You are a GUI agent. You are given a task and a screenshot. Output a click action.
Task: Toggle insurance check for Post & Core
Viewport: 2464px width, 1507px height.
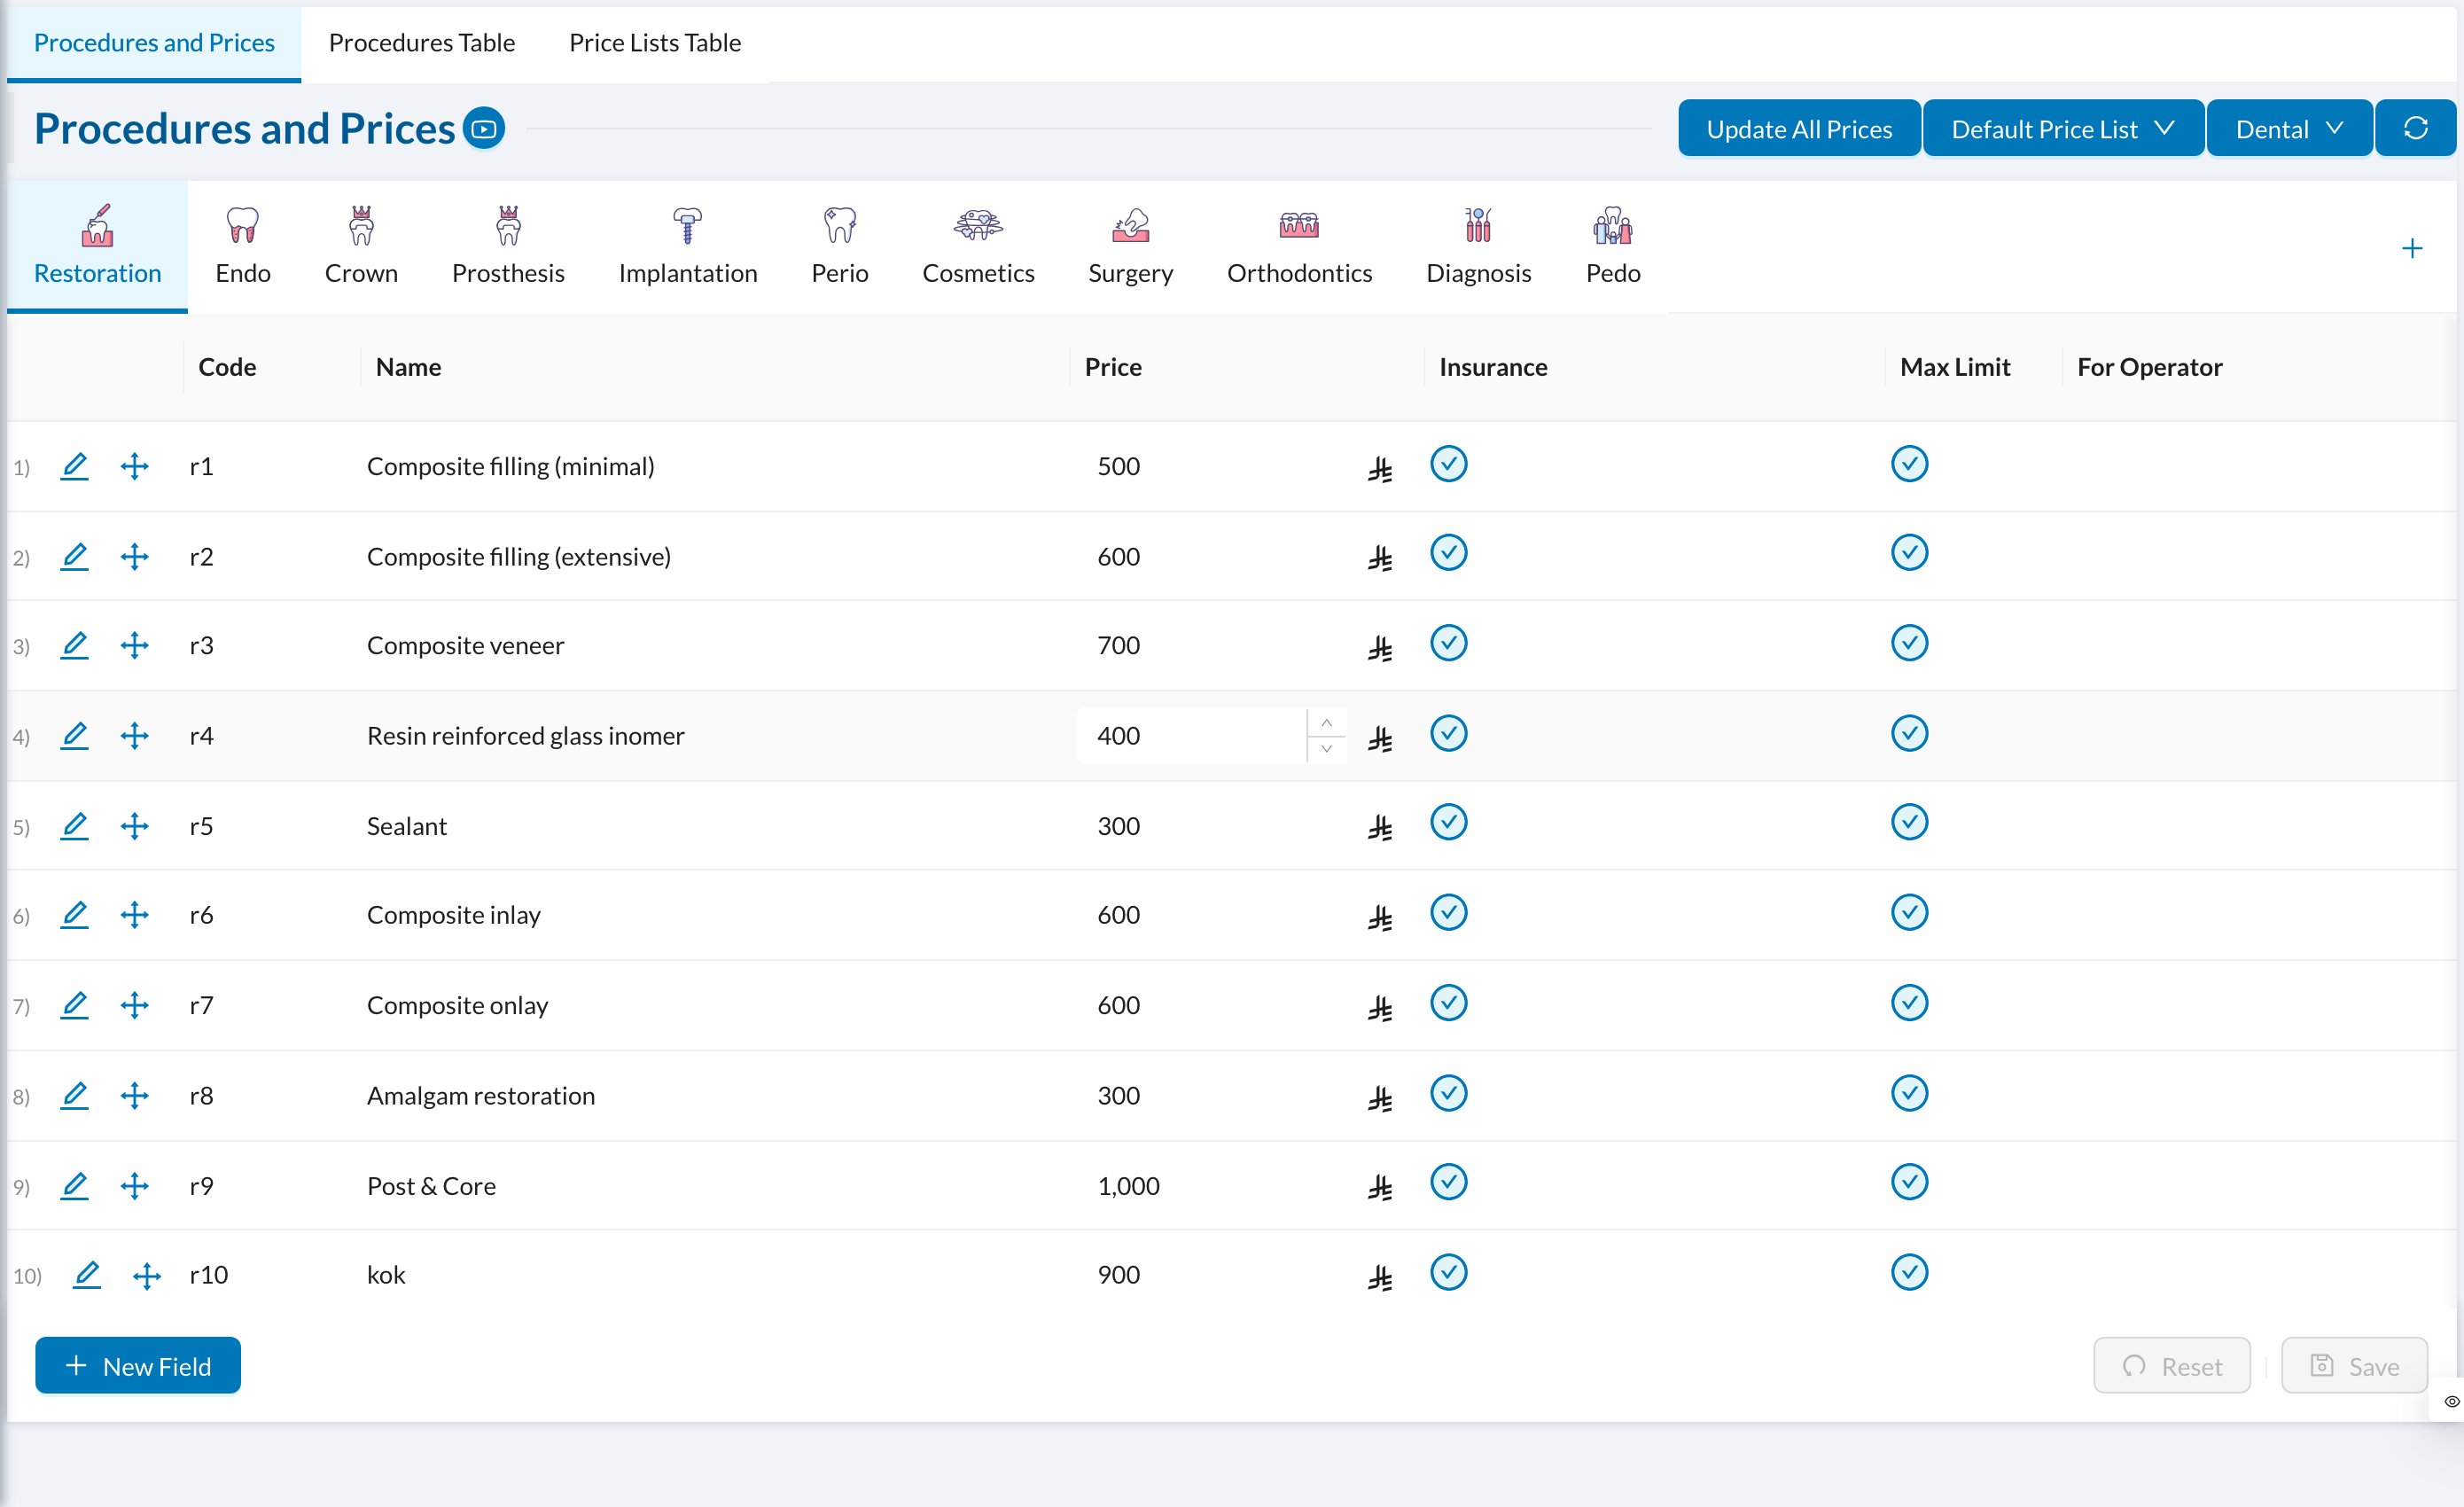pos(1448,1182)
